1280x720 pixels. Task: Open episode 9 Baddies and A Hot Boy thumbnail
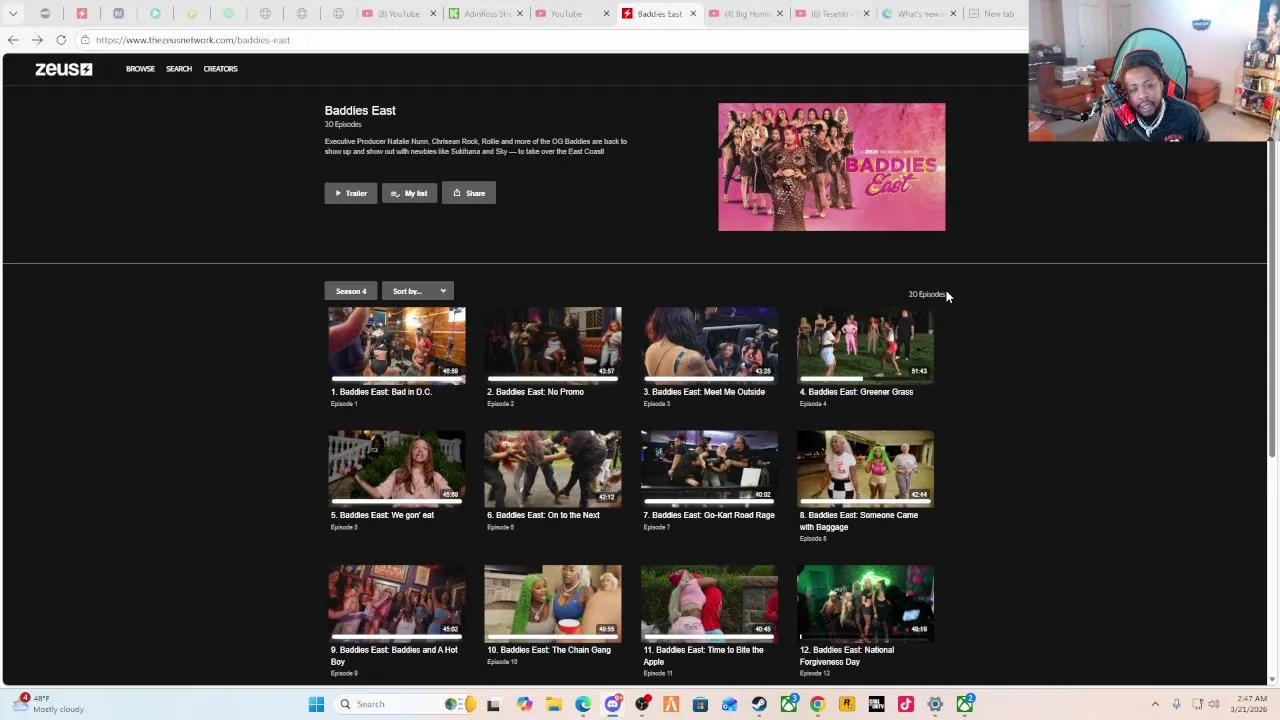coord(397,603)
